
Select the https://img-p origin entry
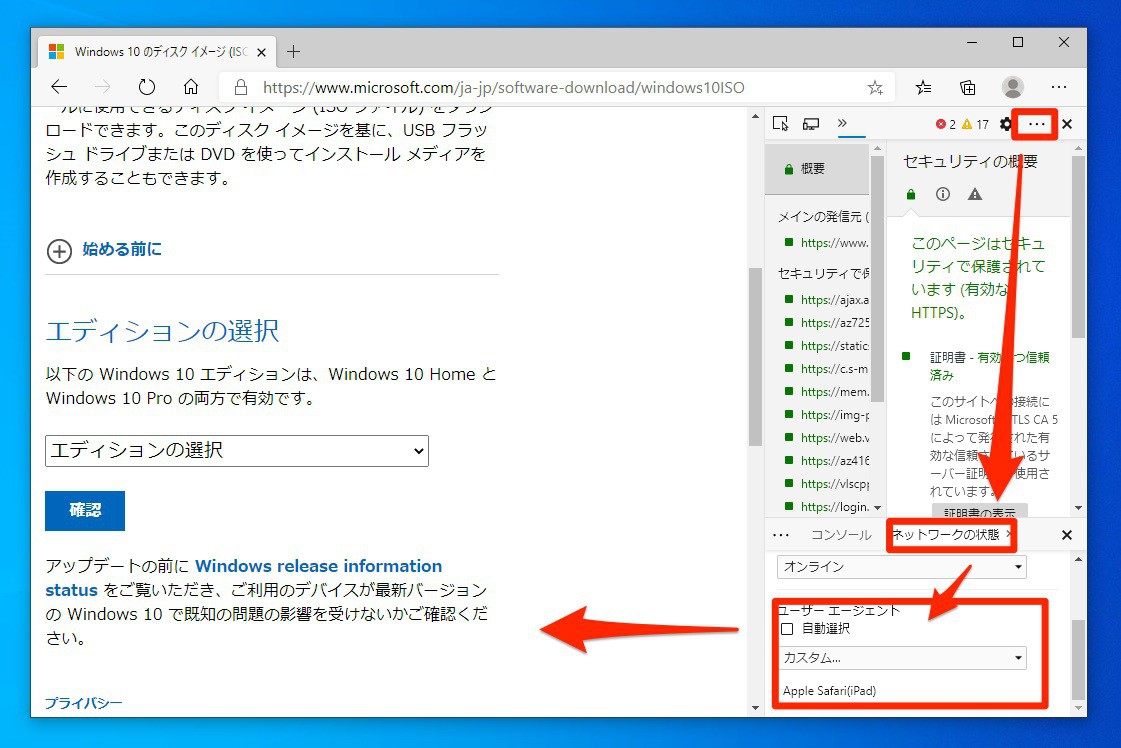click(826, 415)
